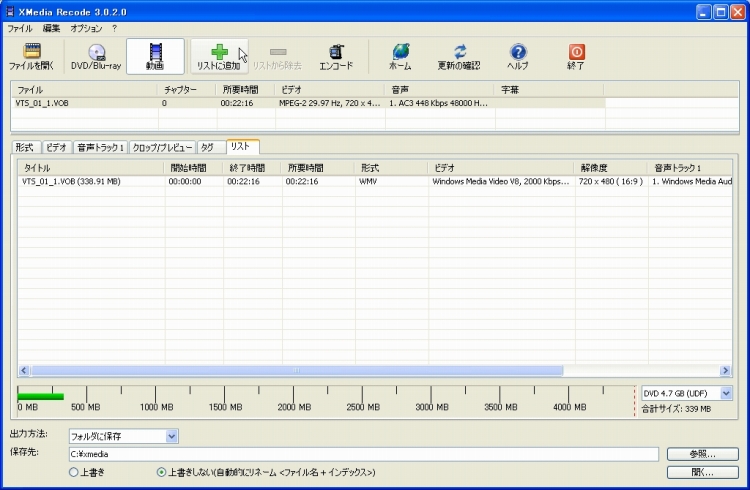The width and height of the screenshot is (750, 490).
Task: Start encoding with the エンコード icon
Action: (336, 56)
